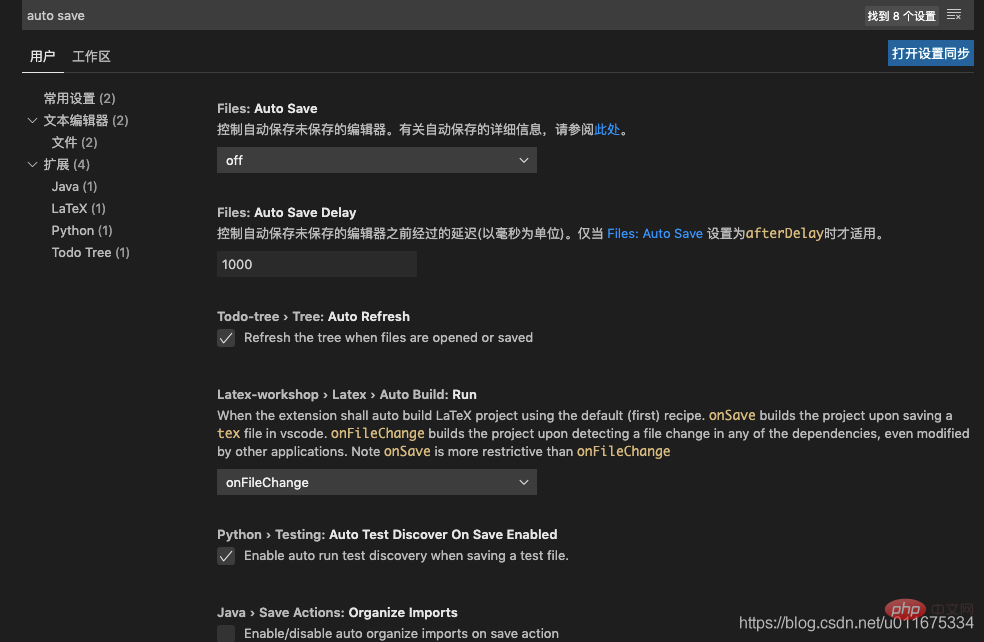
Task: Collapse the 文本编辑器 settings section
Action: click(33, 120)
